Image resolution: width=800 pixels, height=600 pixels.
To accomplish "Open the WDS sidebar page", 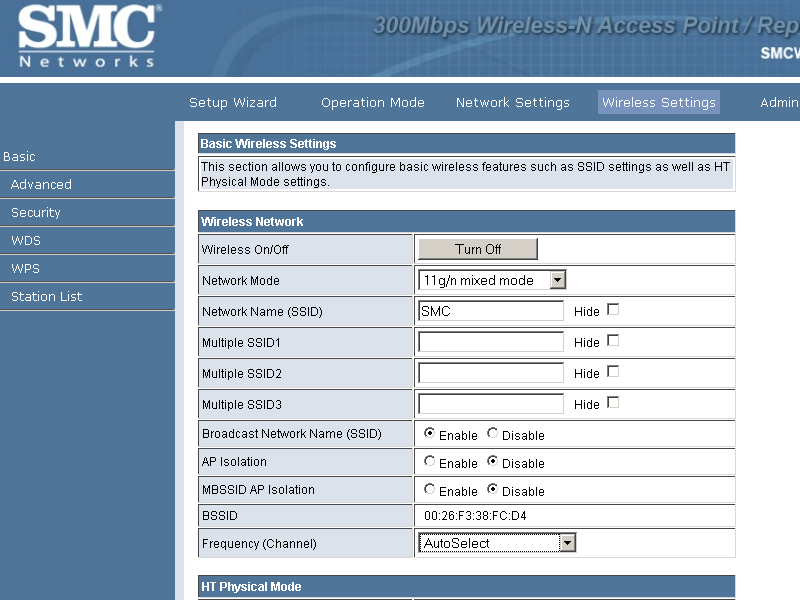I will click(26, 240).
